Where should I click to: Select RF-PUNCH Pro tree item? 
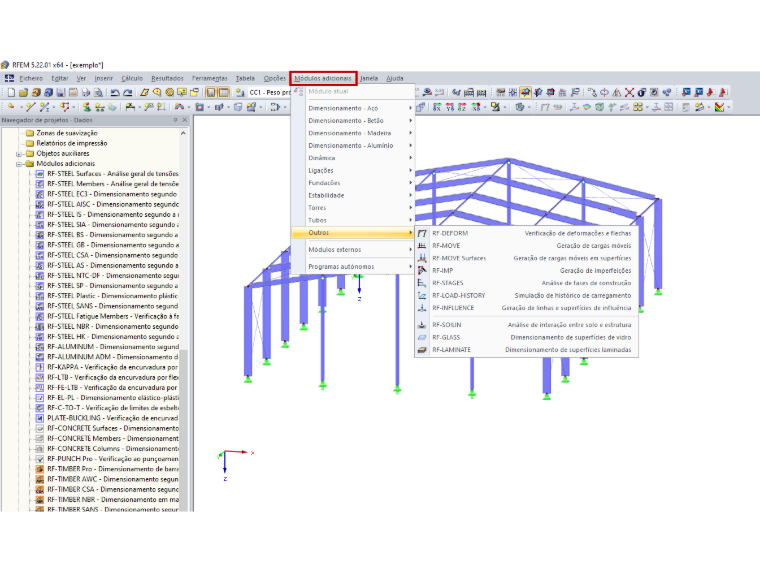pyautogui.click(x=112, y=459)
